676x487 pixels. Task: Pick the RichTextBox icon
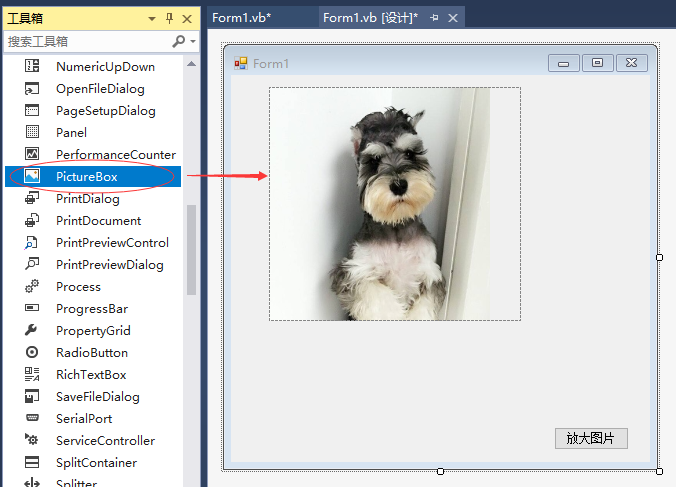click(32, 374)
